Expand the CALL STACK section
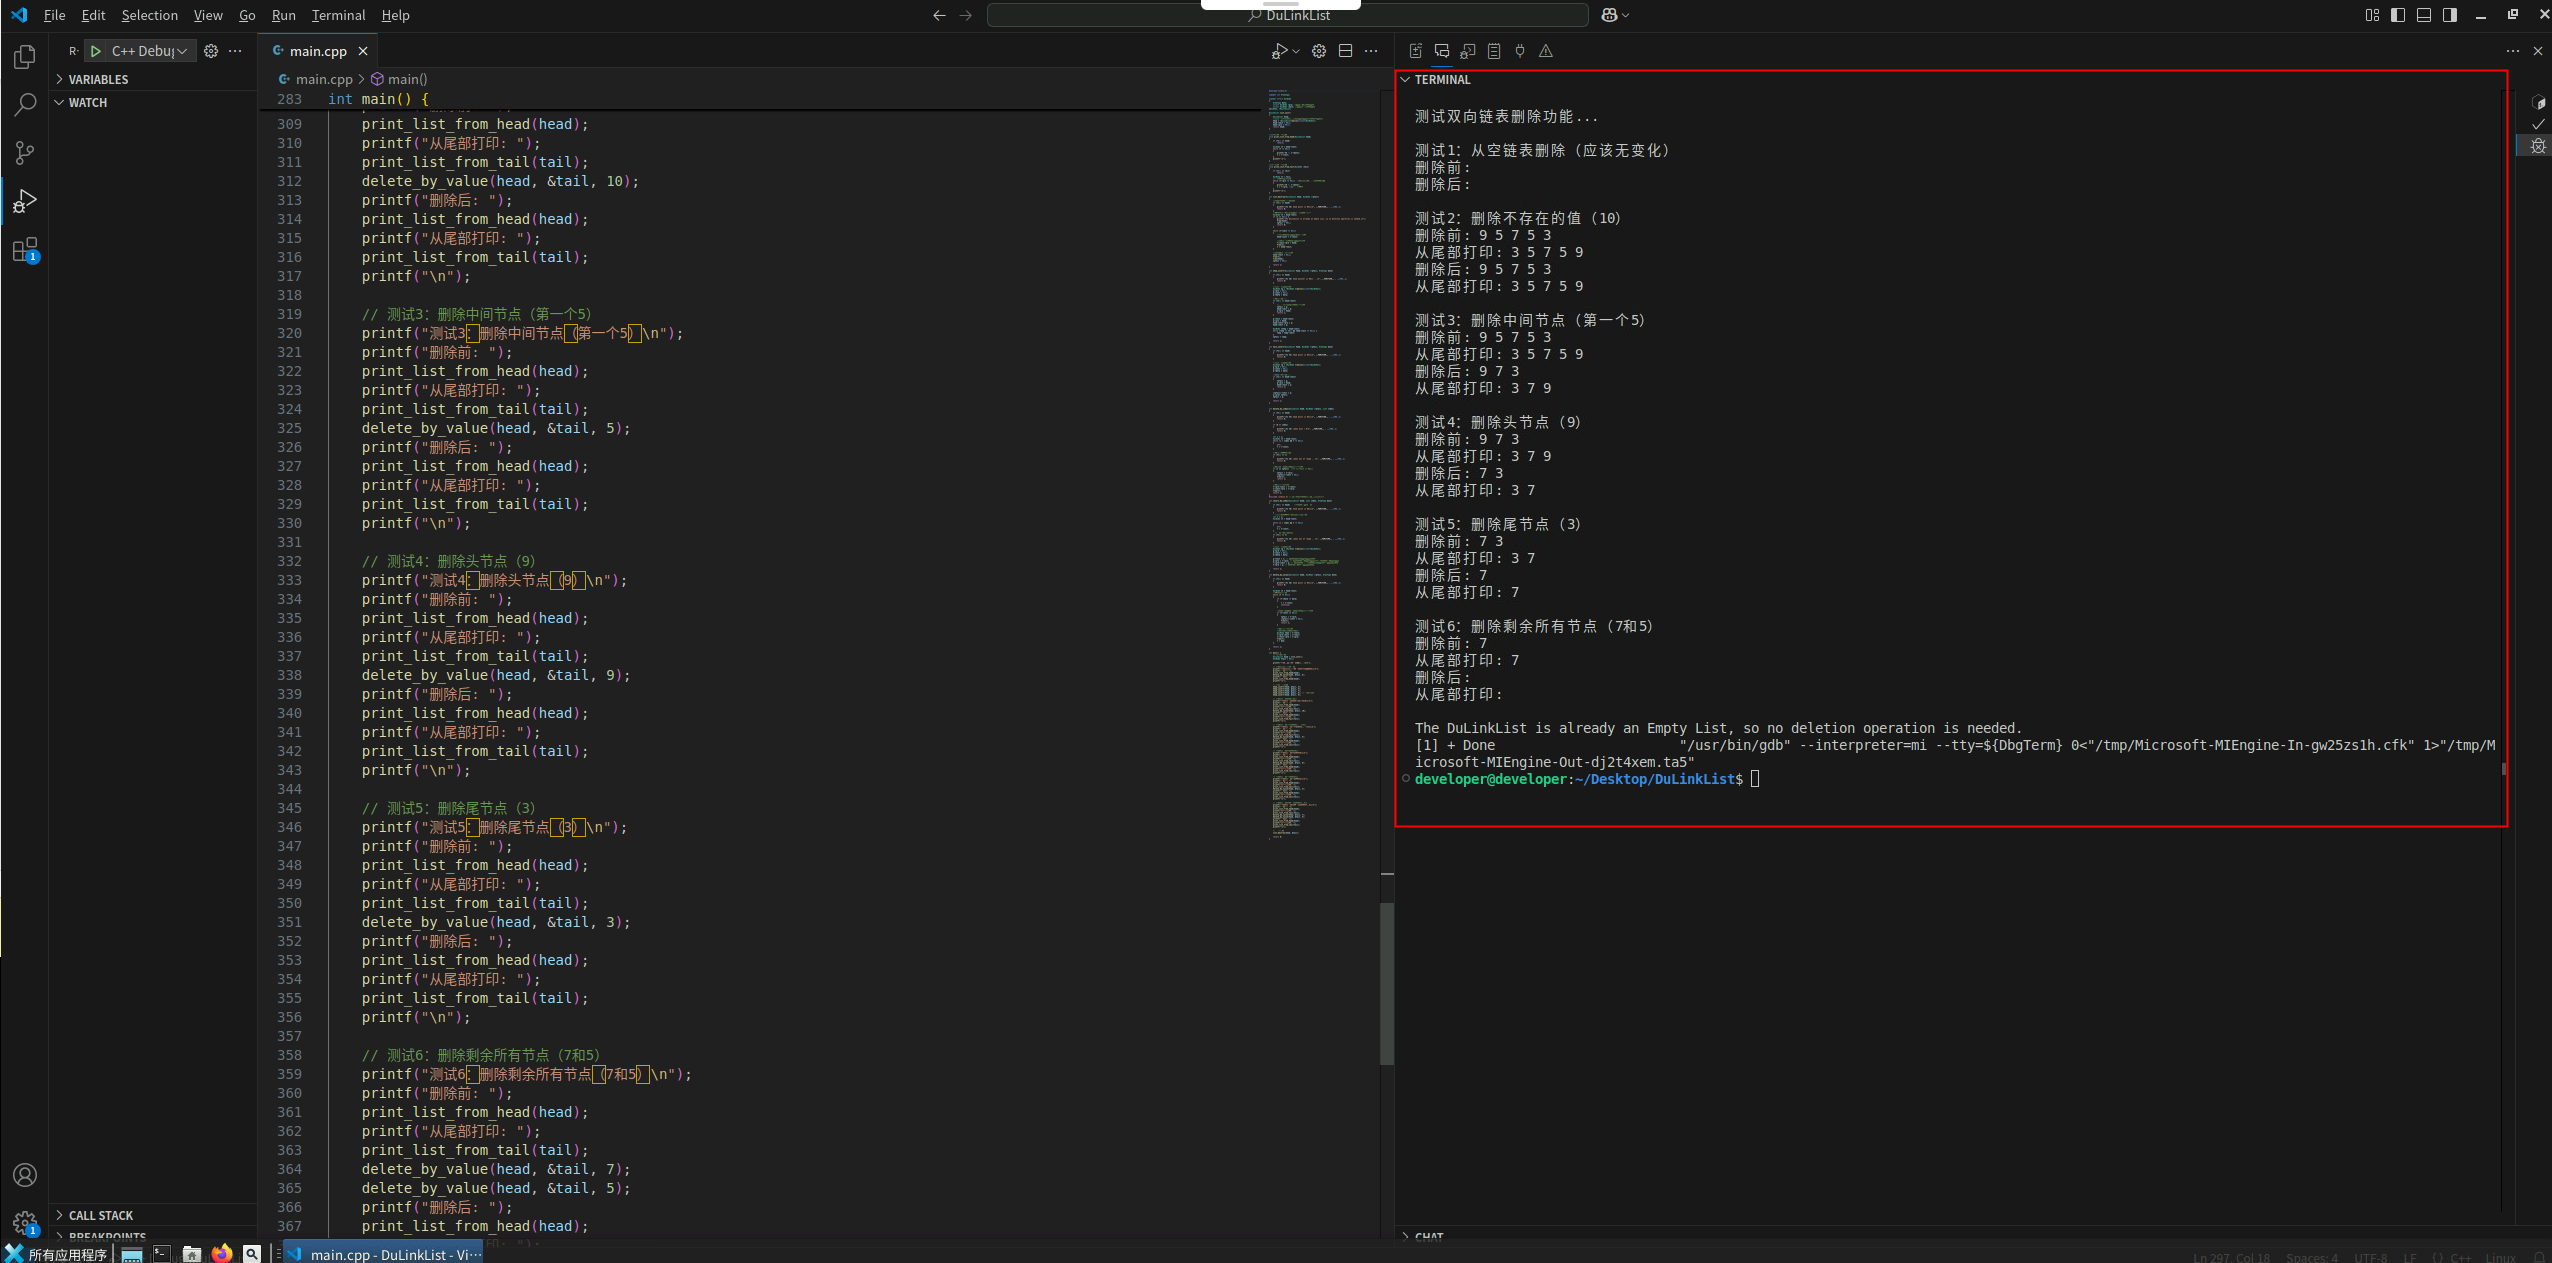The height and width of the screenshot is (1263, 2552). point(100,1215)
